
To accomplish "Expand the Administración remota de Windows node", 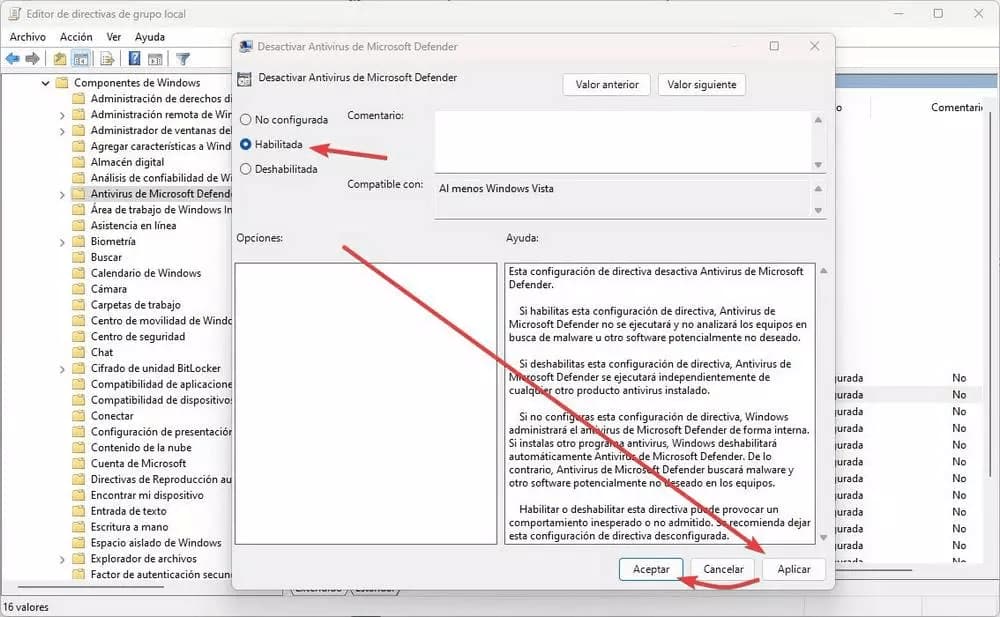I will pyautogui.click(x=62, y=115).
